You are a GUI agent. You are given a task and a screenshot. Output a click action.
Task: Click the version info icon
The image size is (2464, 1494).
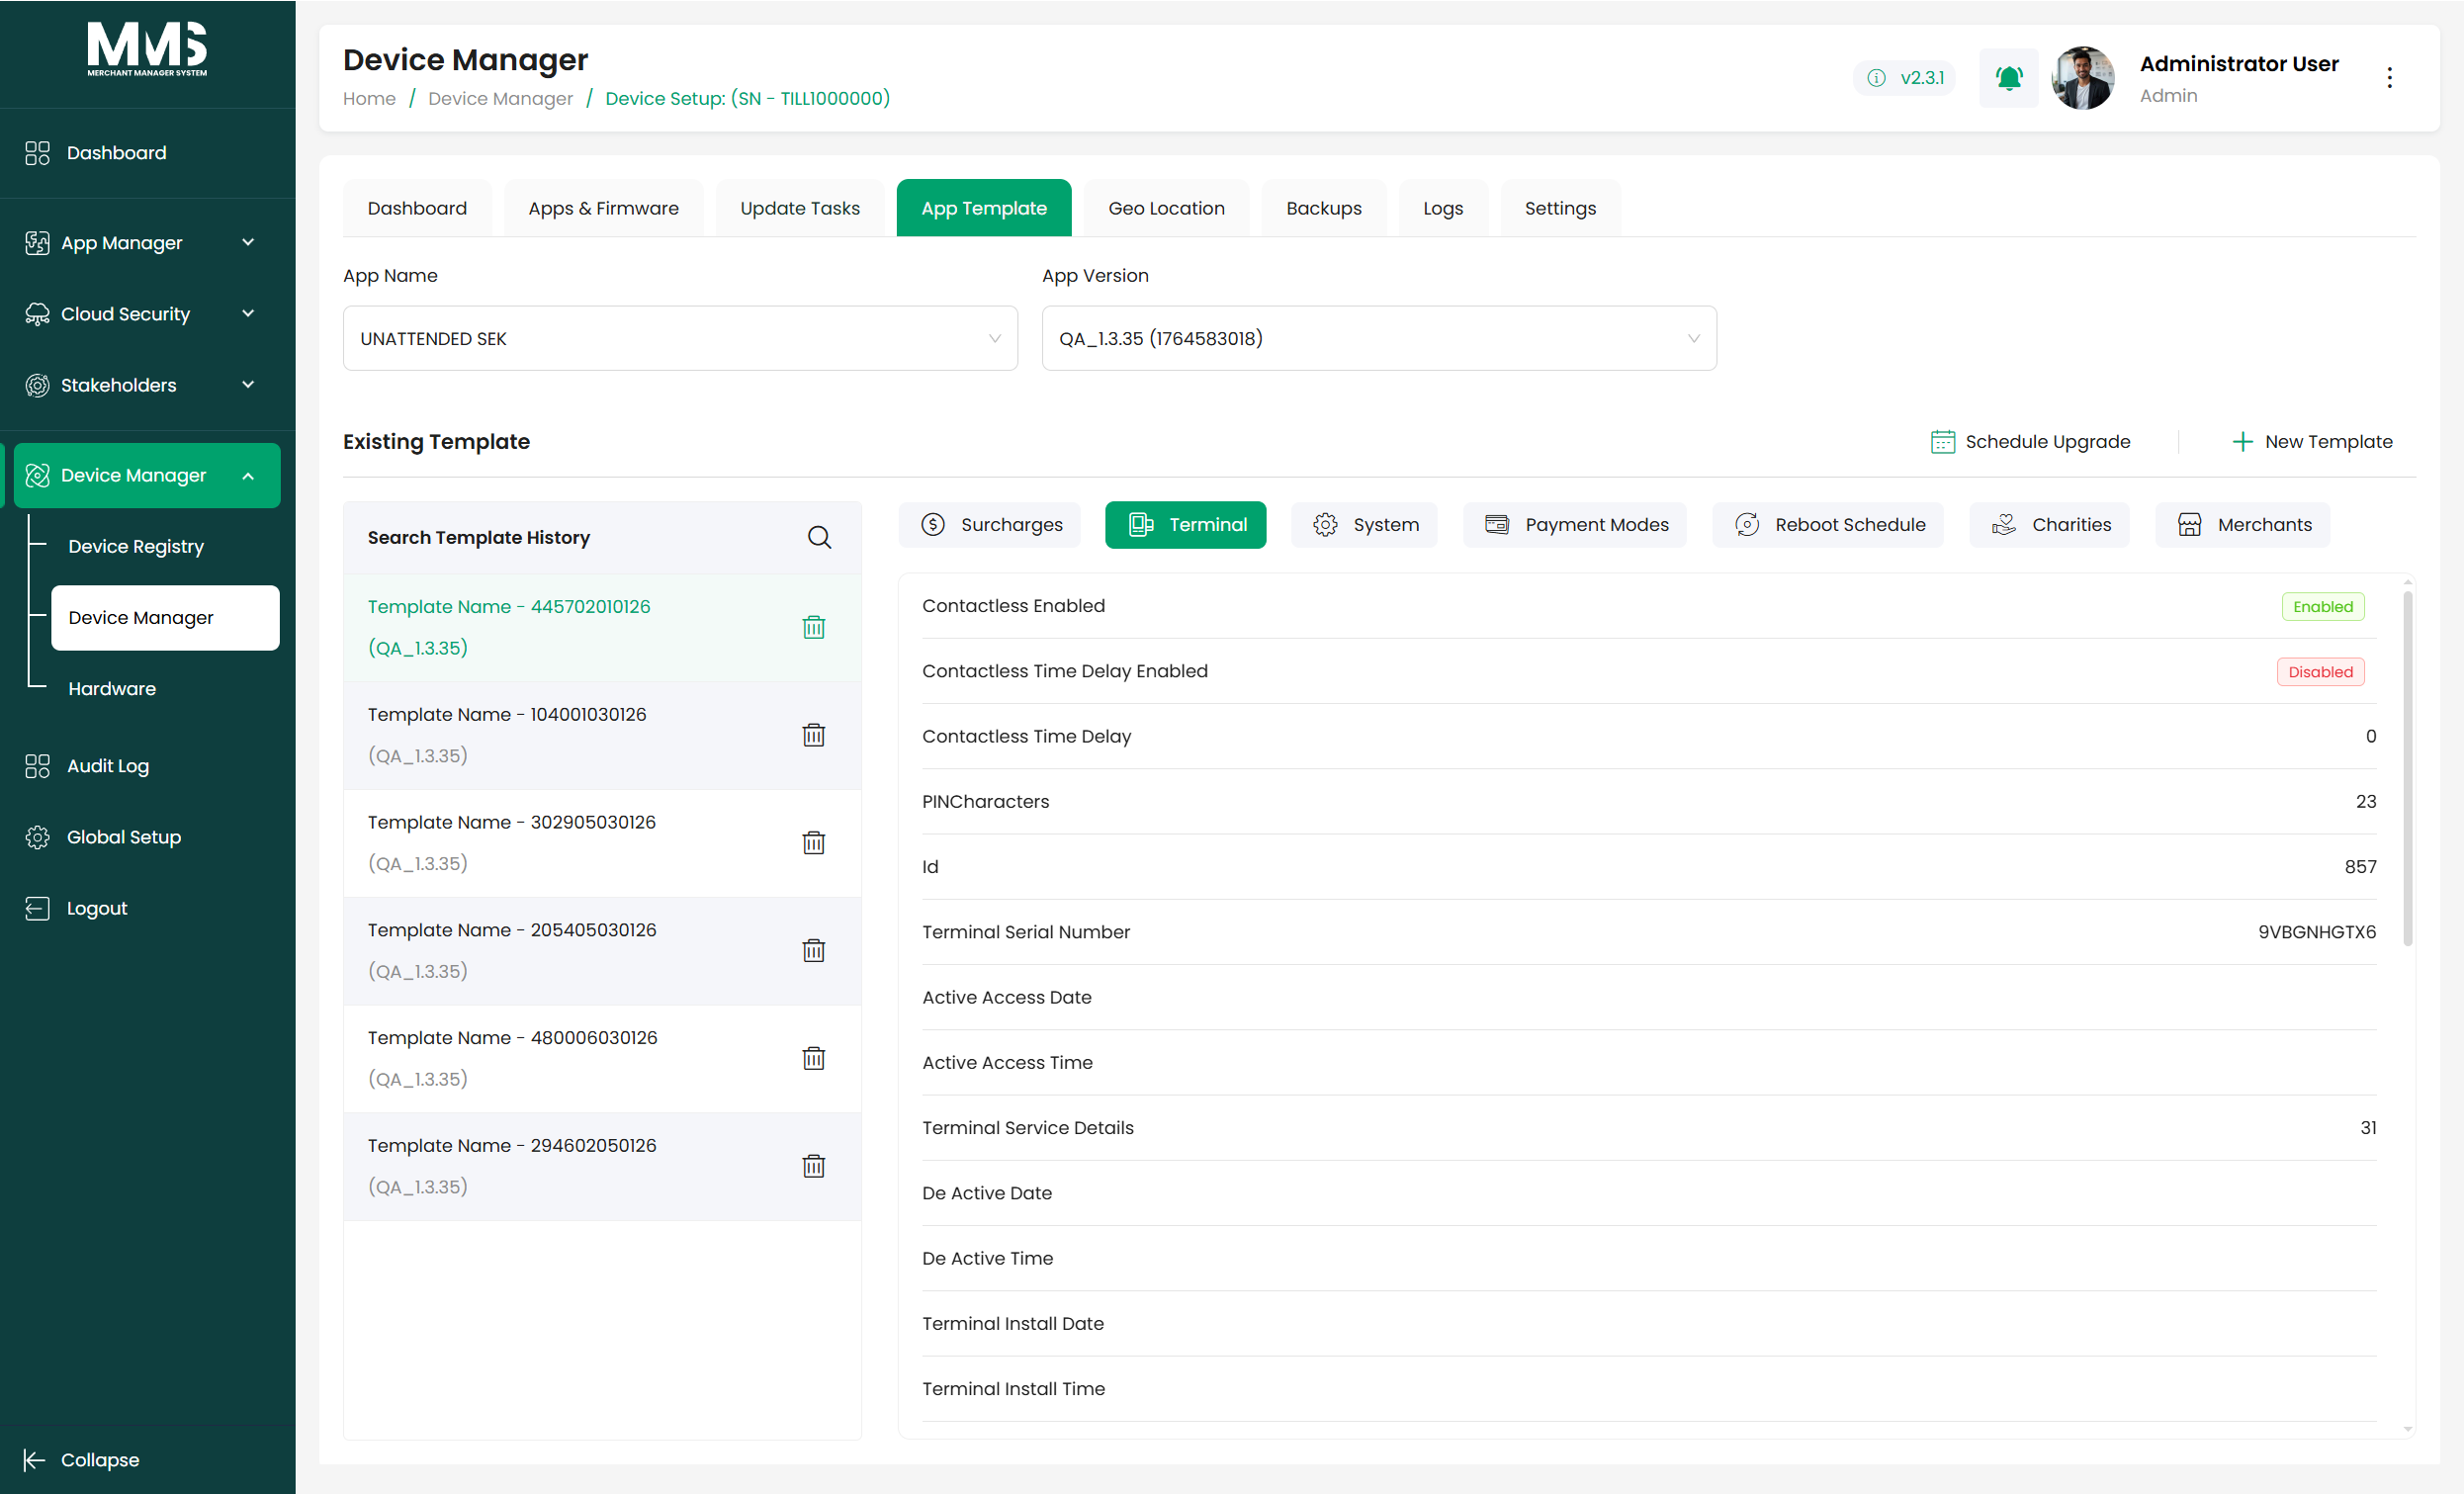pyautogui.click(x=1876, y=78)
